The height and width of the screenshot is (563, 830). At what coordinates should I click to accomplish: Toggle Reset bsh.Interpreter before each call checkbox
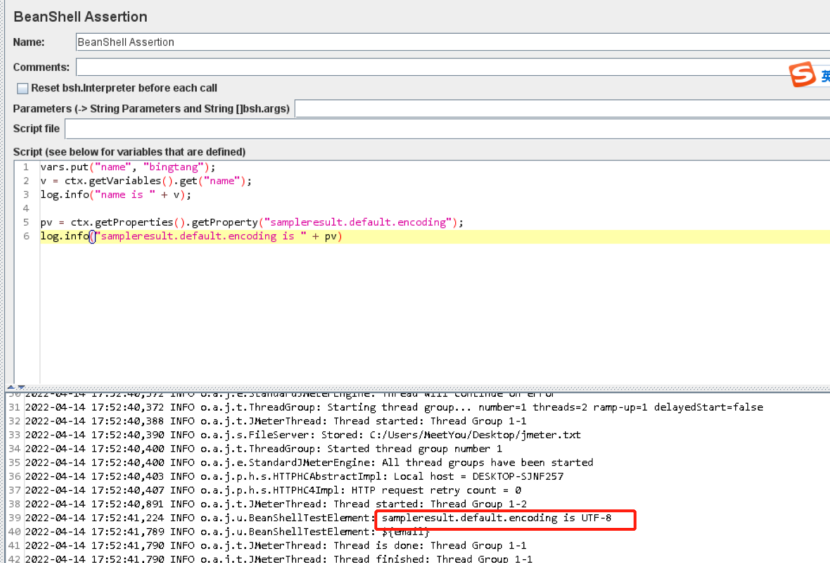pos(22,88)
